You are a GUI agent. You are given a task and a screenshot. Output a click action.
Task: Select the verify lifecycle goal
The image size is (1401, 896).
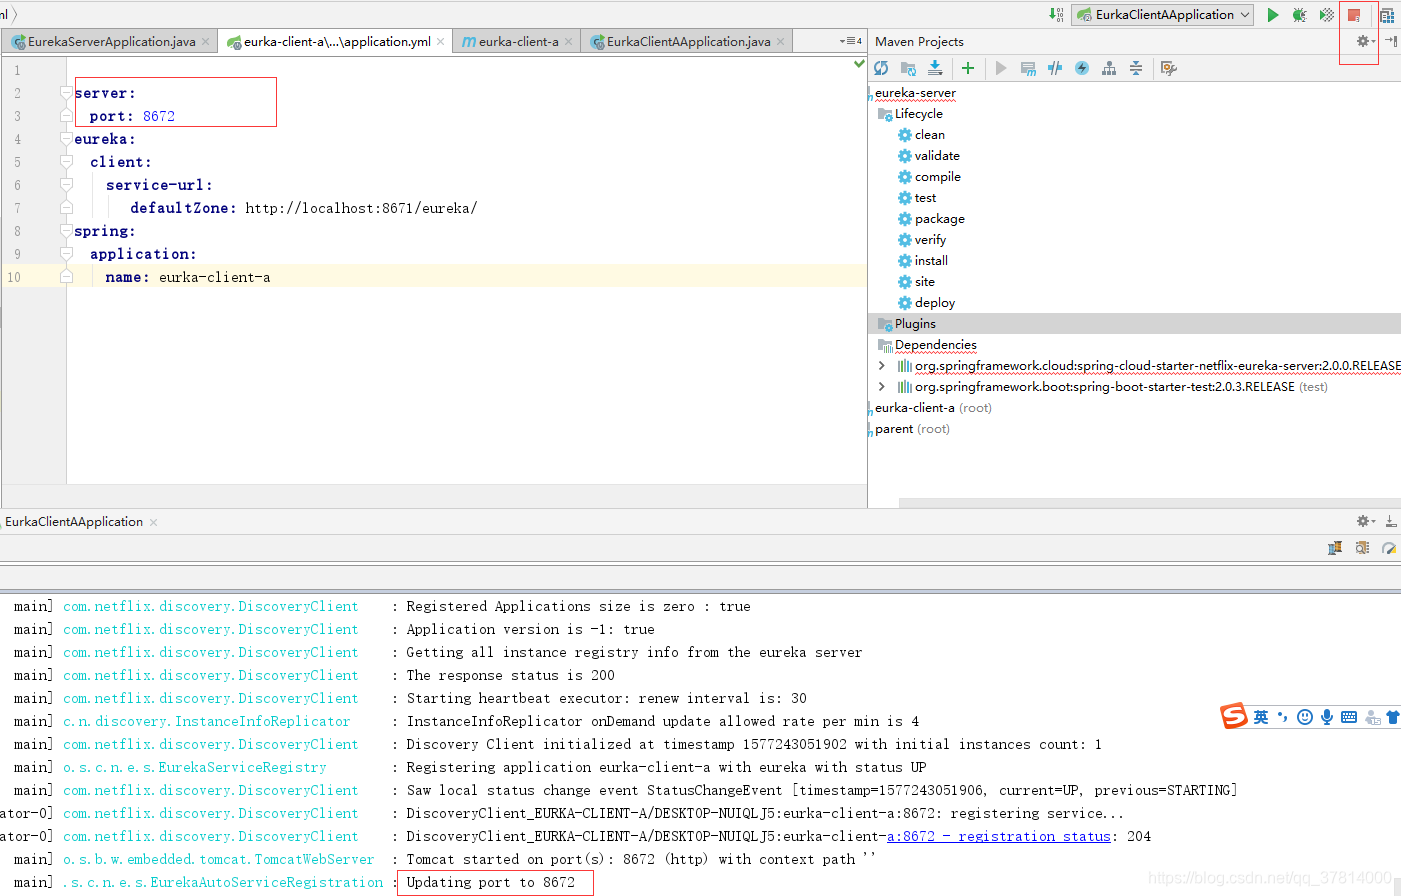930,240
